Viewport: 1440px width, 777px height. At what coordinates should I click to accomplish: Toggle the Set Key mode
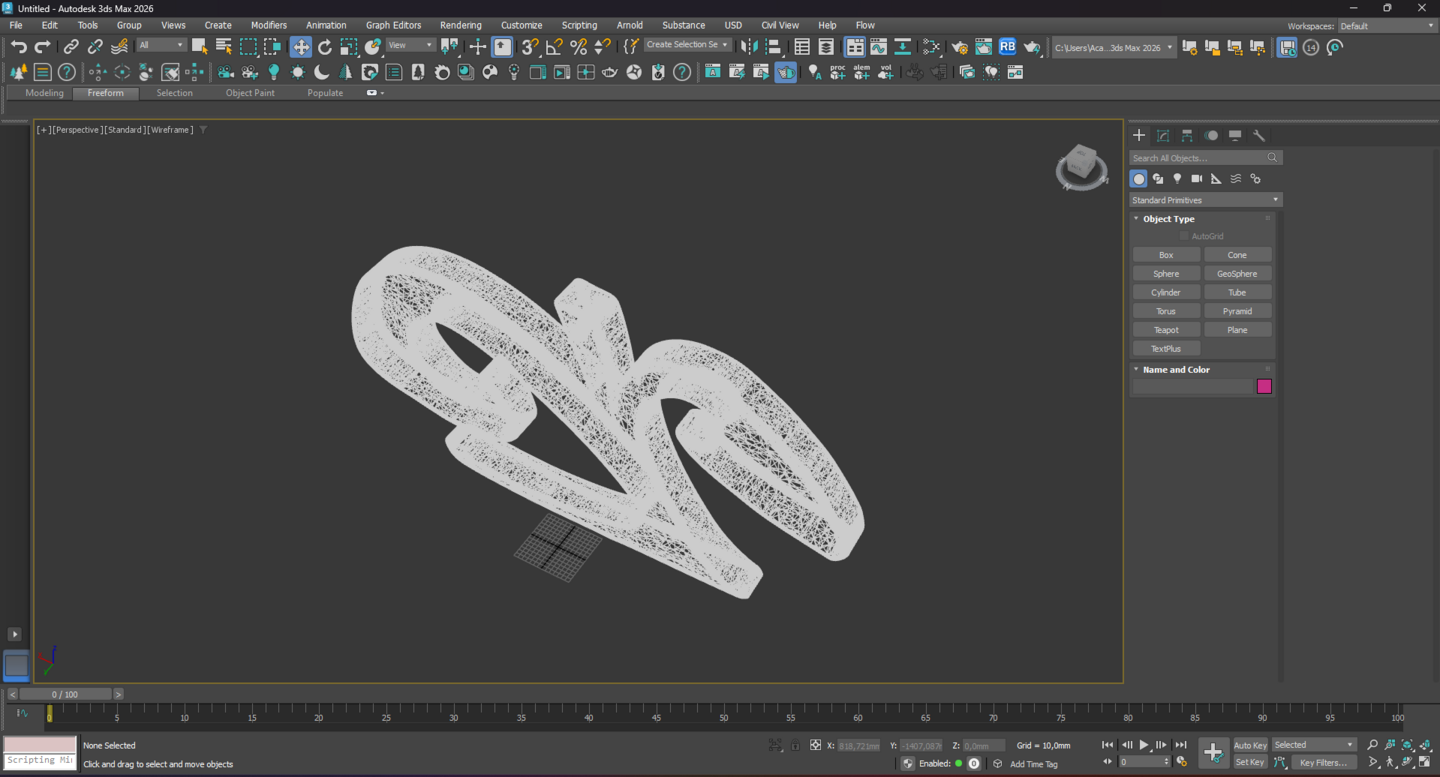1250,762
